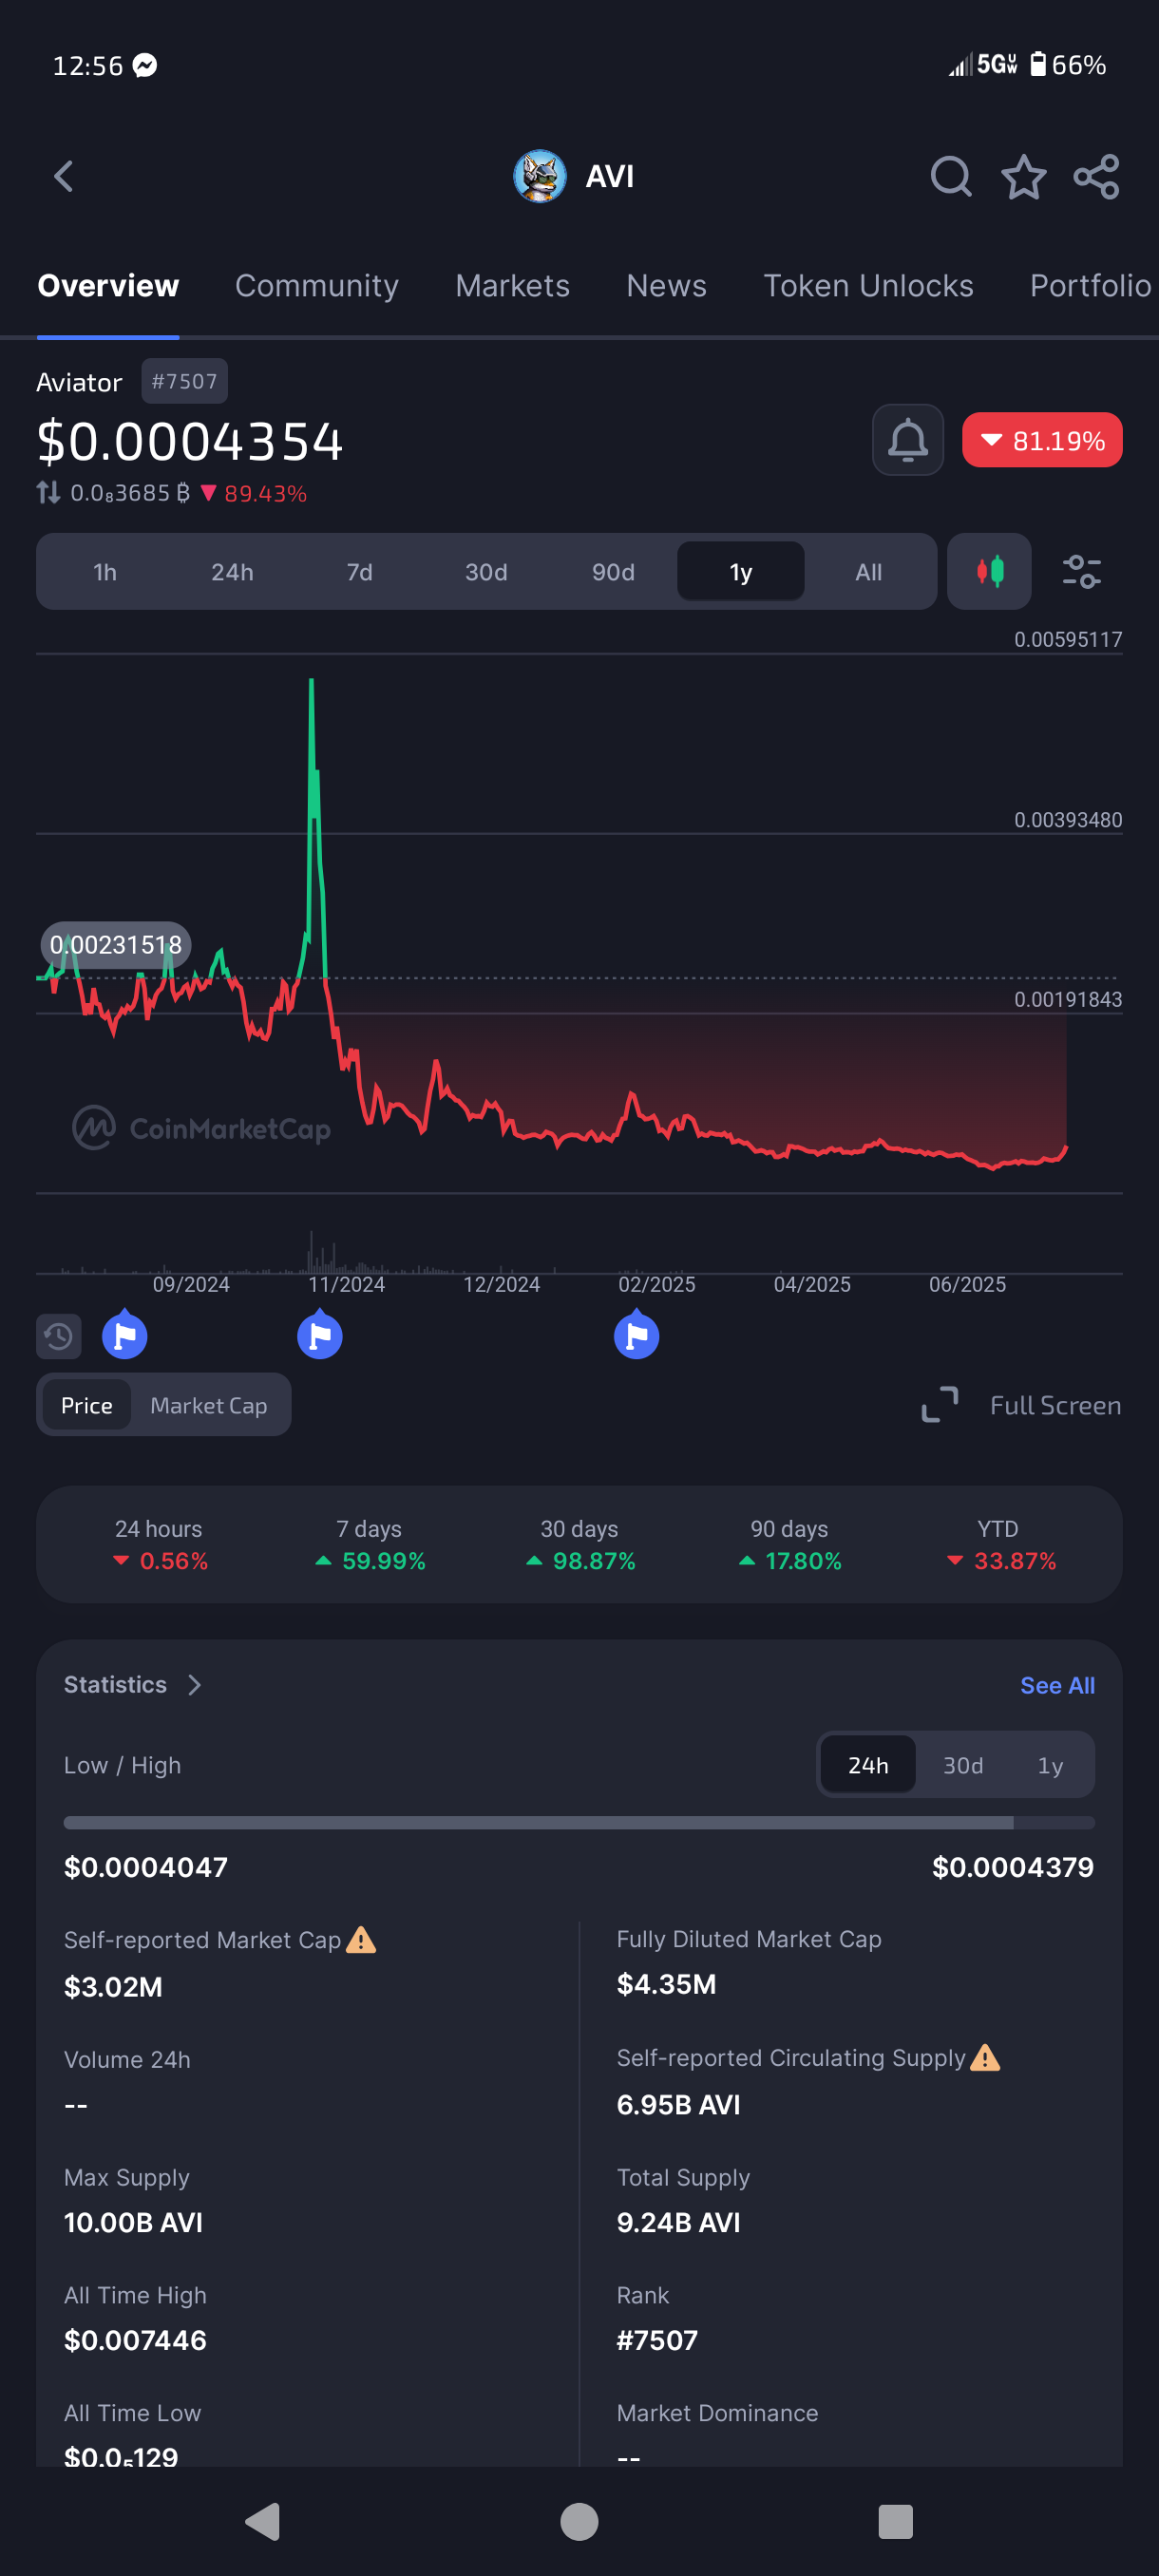Set Low/High range to 24h
The width and height of the screenshot is (1159, 2576).
[868, 1765]
